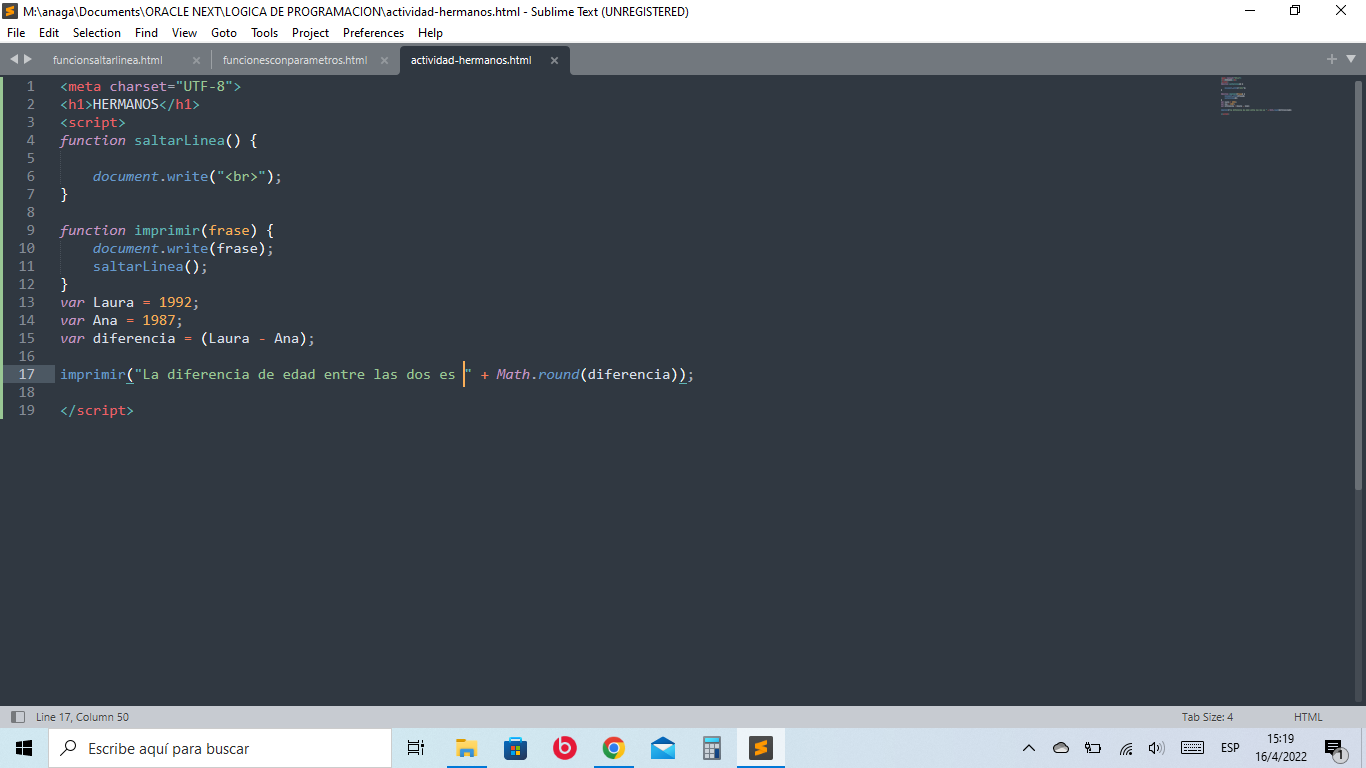Open the notification center icon
The width and height of the screenshot is (1366, 768).
pos(1335,748)
